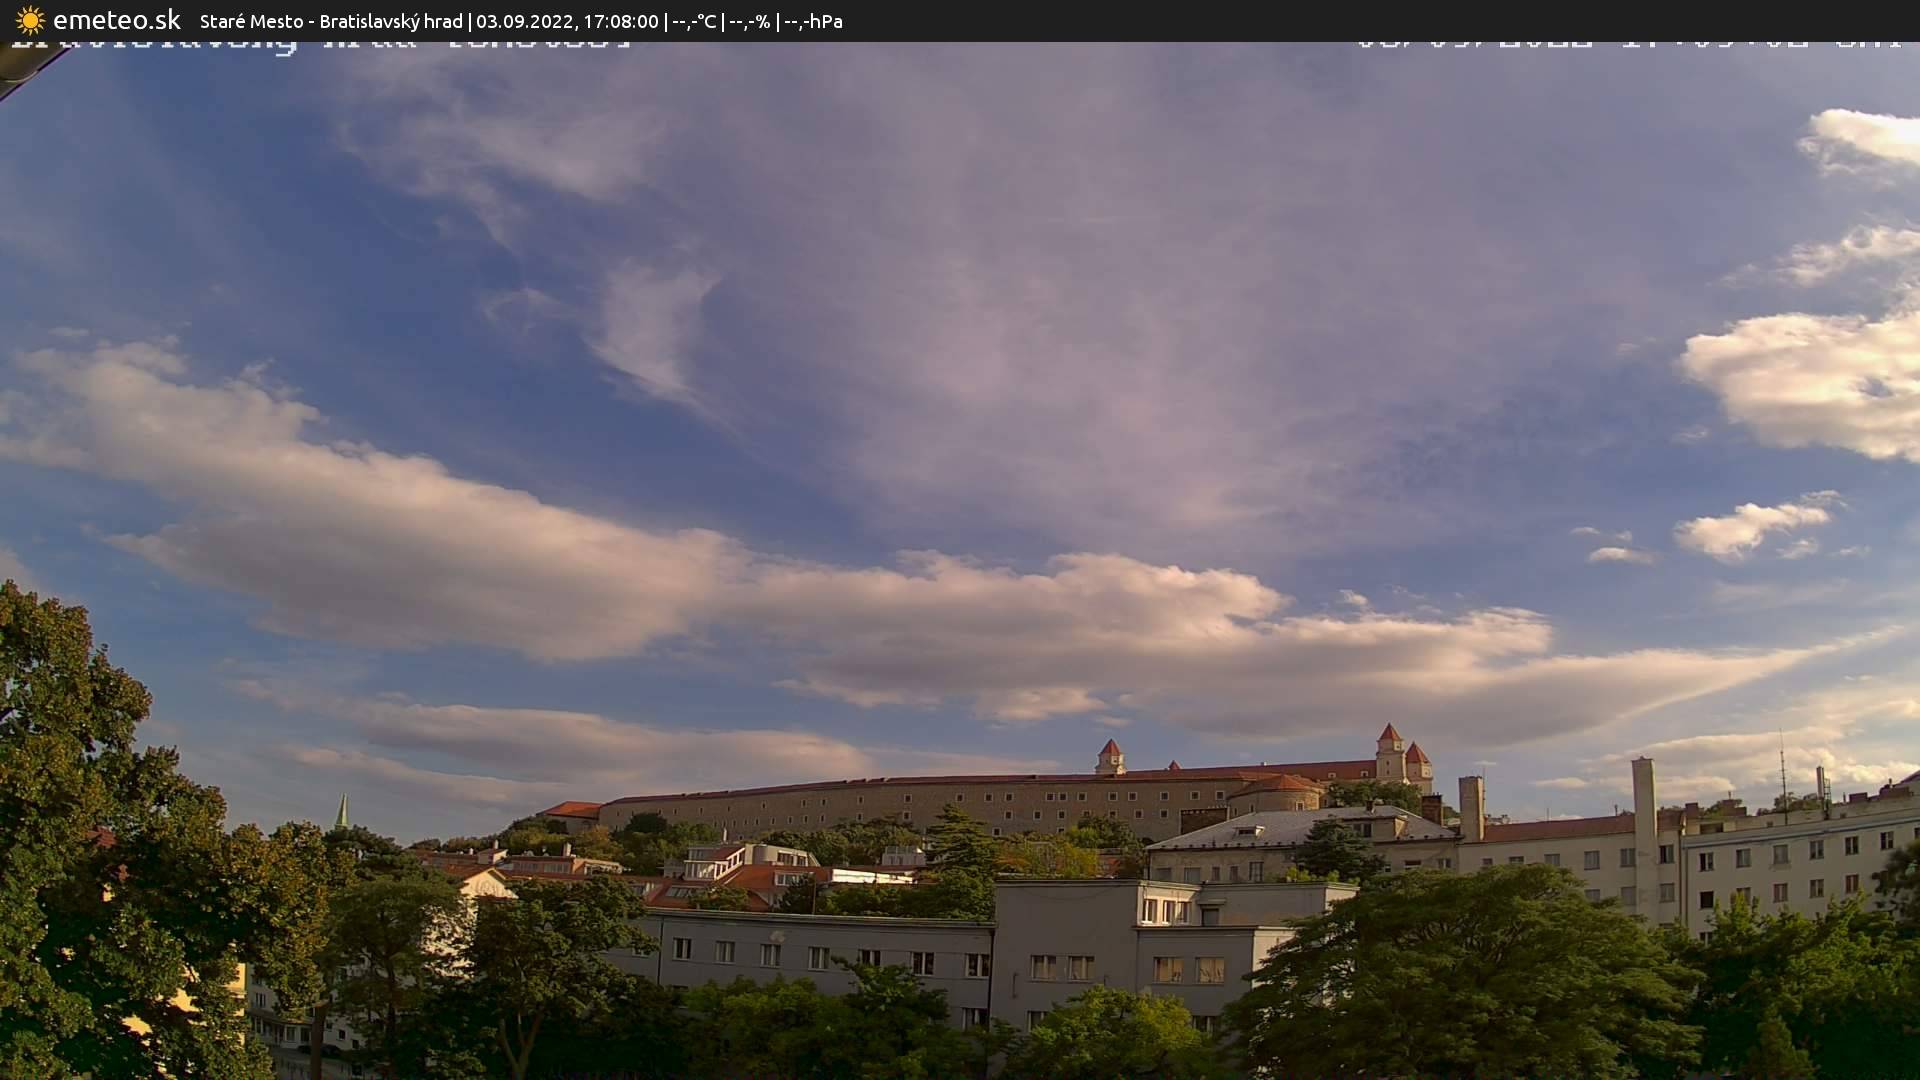Click the 17:08:00 time display
The height and width of the screenshot is (1080, 1920).
pos(621,20)
